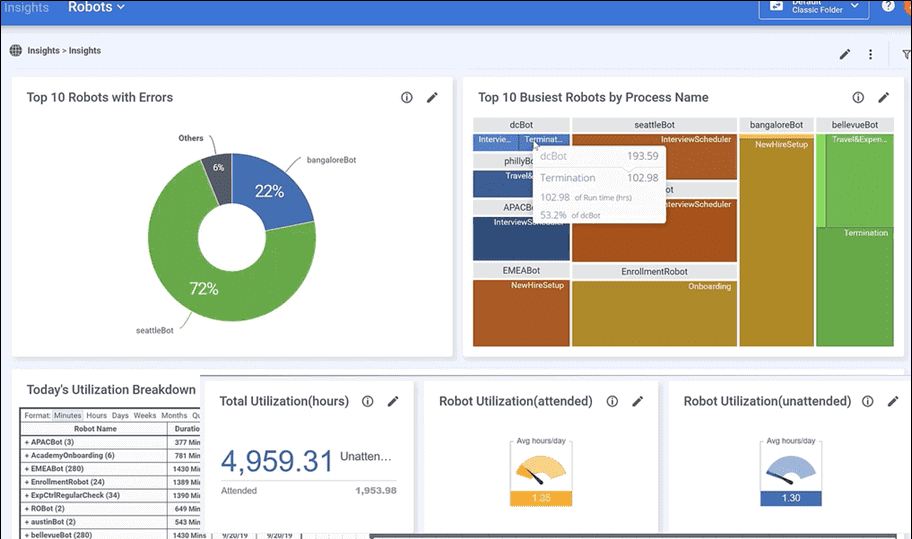Click the dashboard edit pencil near the breadcrumb
912x539 pixels.
[x=845, y=54]
